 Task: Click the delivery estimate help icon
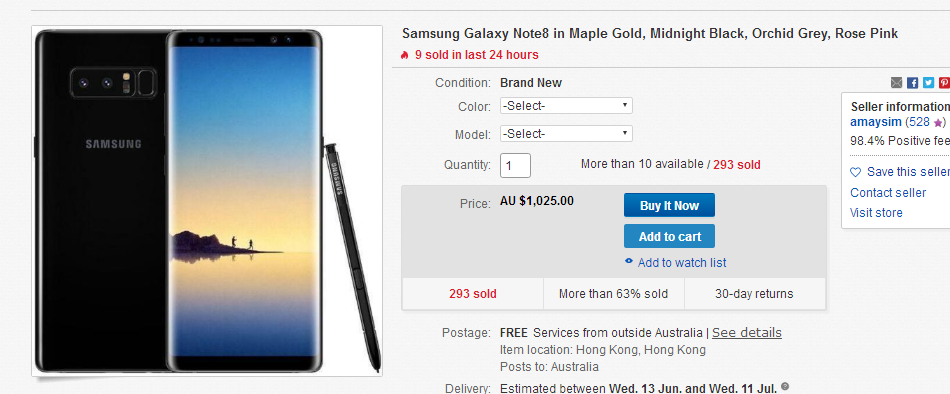point(785,386)
